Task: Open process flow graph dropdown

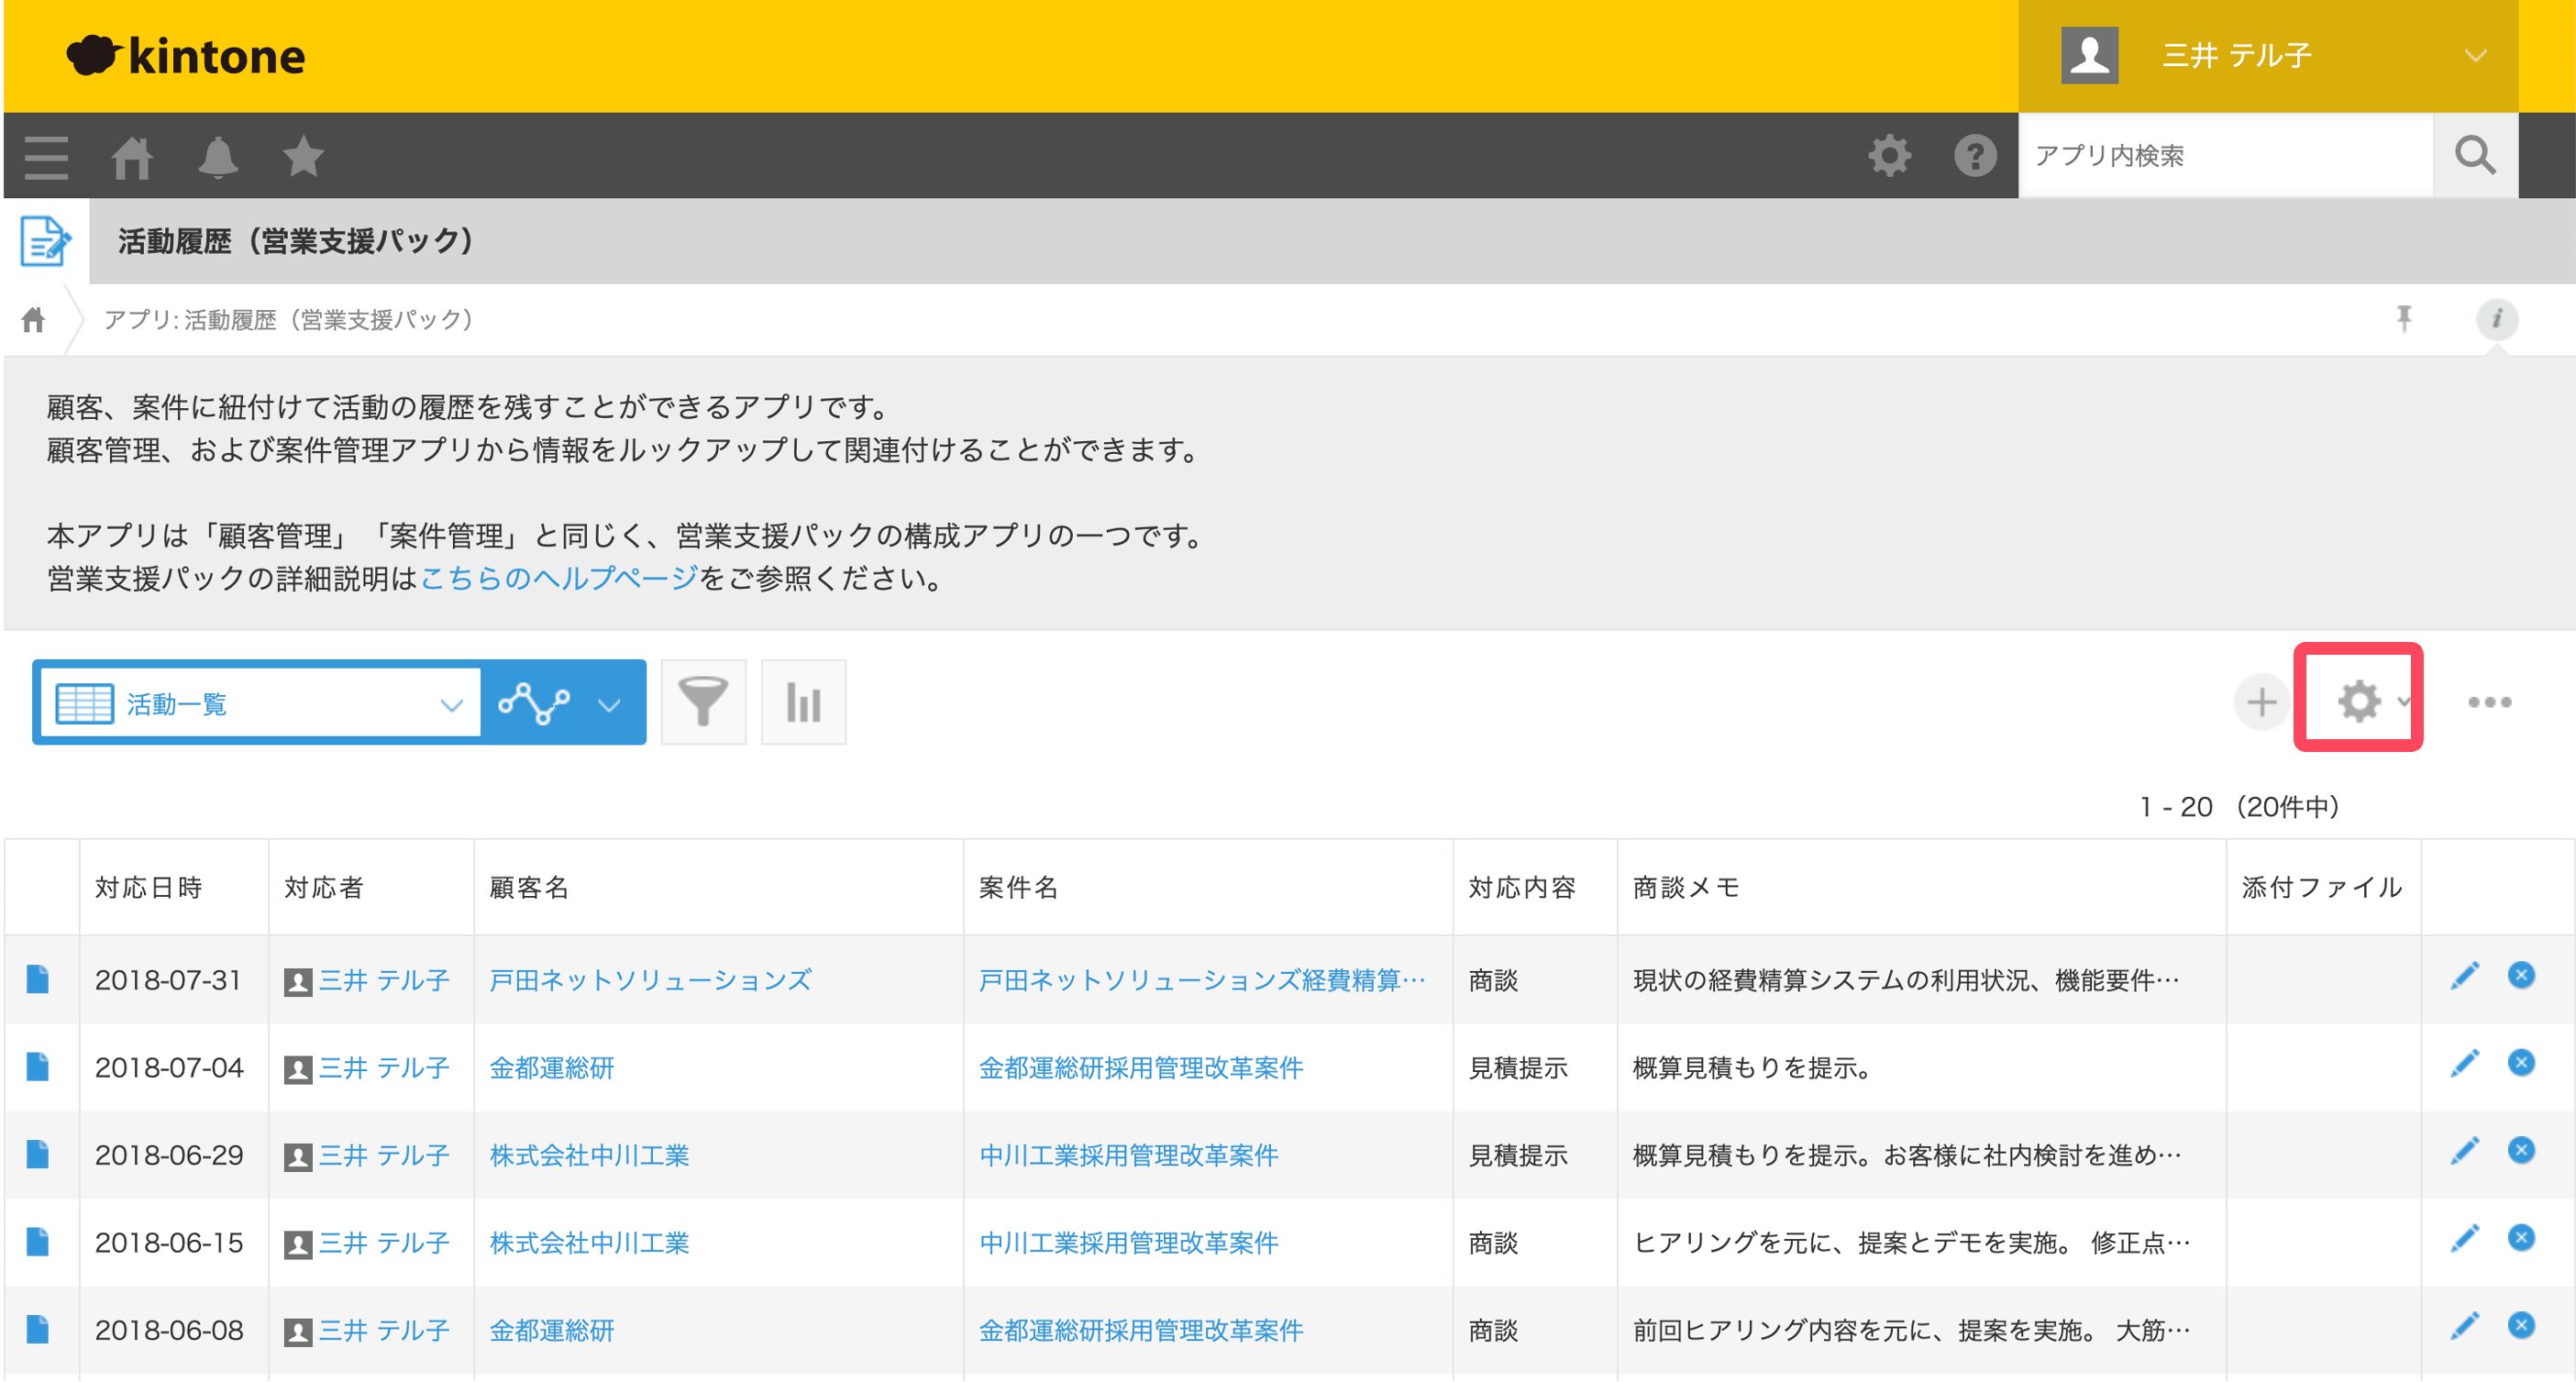Action: (x=562, y=703)
